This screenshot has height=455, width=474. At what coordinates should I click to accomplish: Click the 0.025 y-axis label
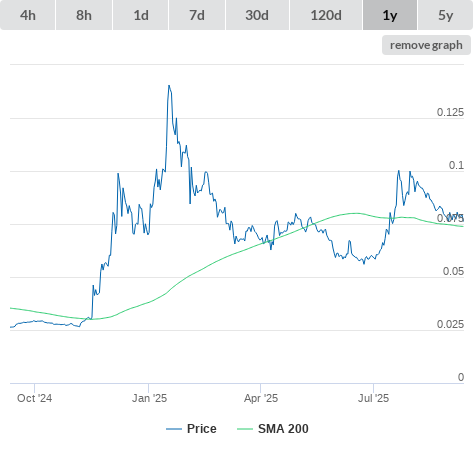point(450,324)
